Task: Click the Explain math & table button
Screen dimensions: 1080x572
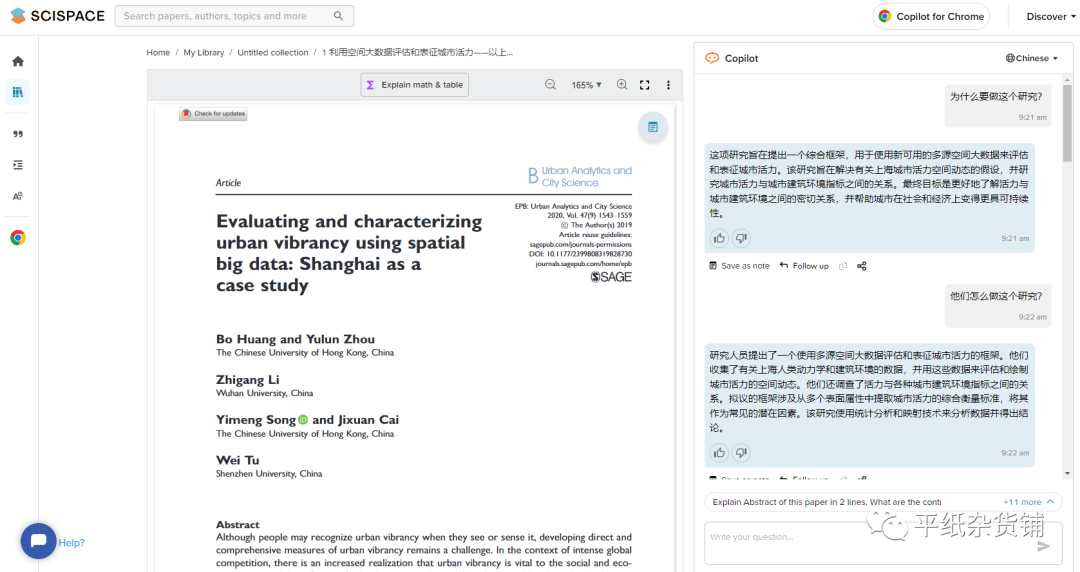Action: pos(414,85)
